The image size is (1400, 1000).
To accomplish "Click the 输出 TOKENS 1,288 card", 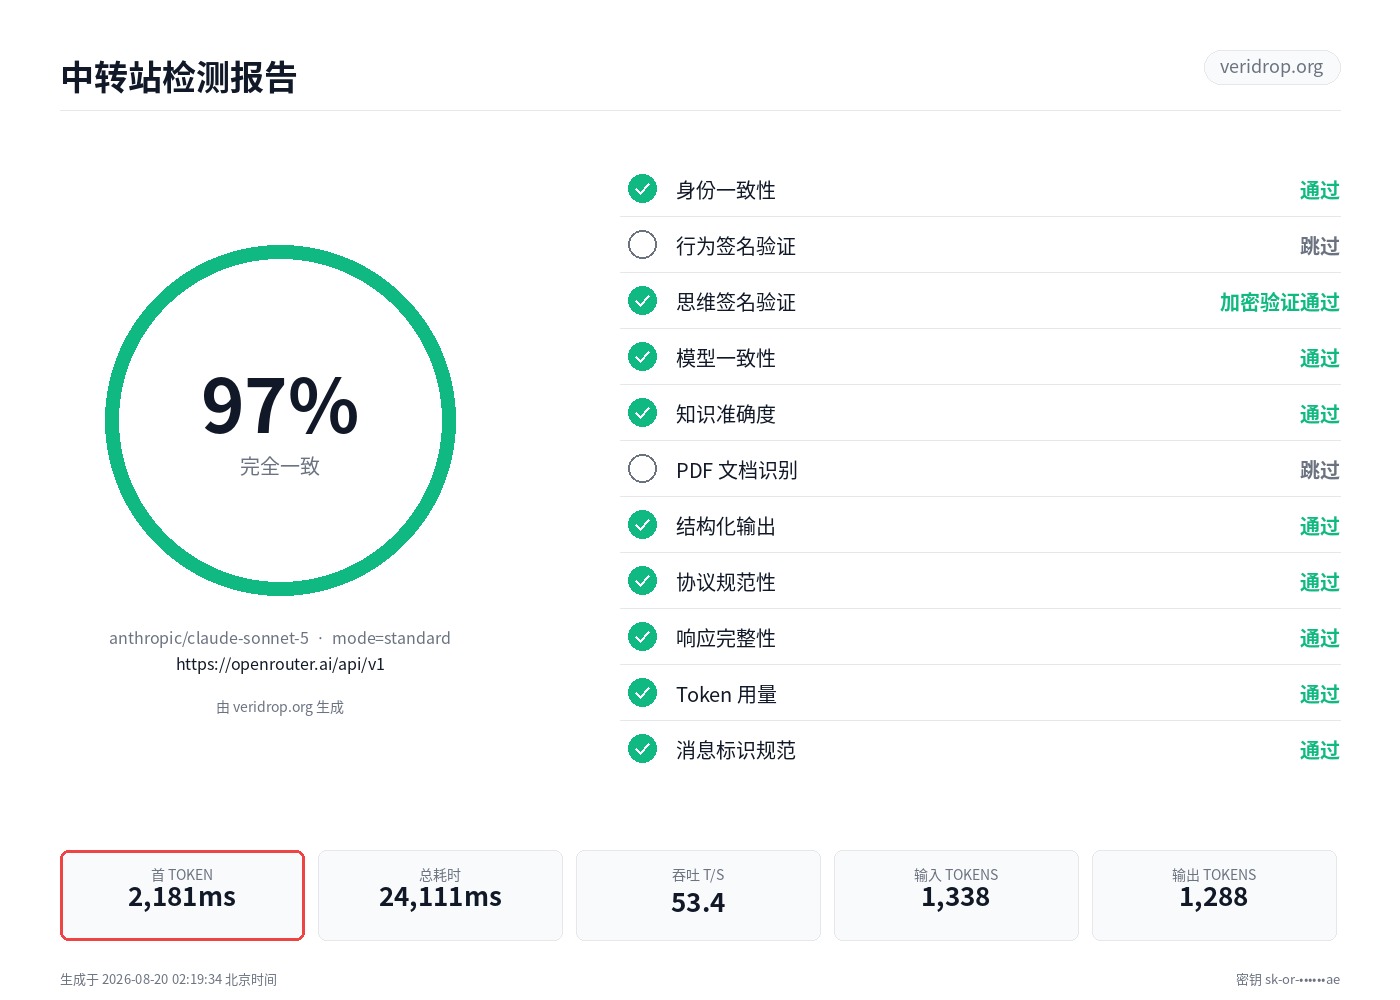I will pos(1214,895).
